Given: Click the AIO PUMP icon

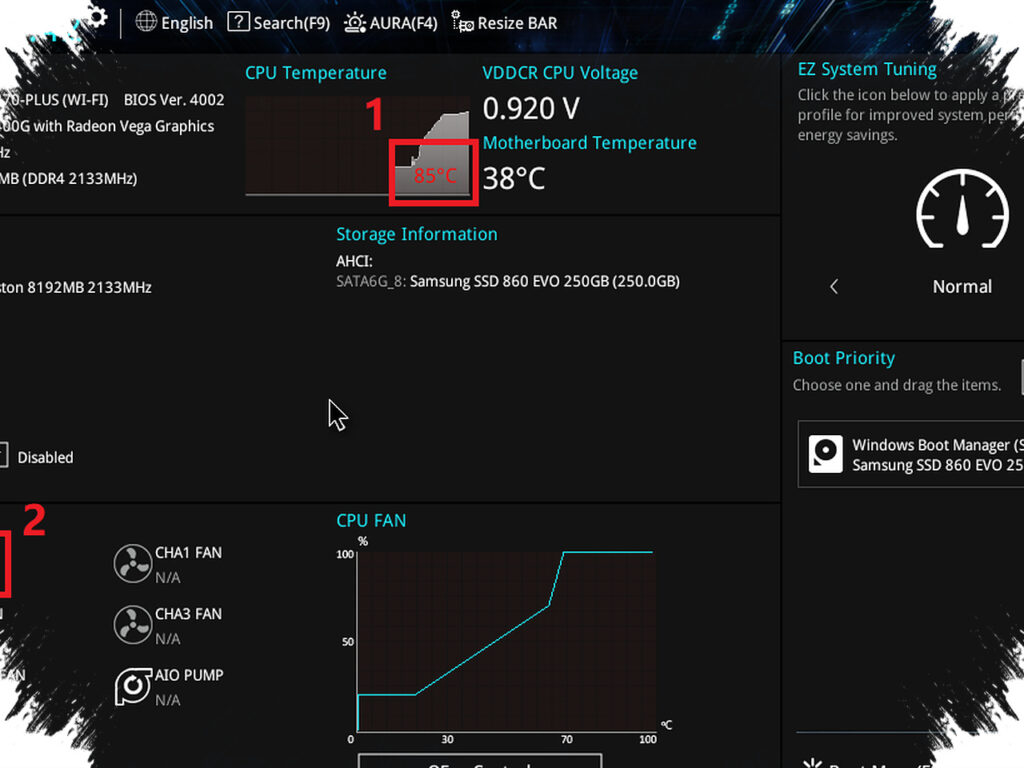Looking at the screenshot, I should (x=133, y=686).
